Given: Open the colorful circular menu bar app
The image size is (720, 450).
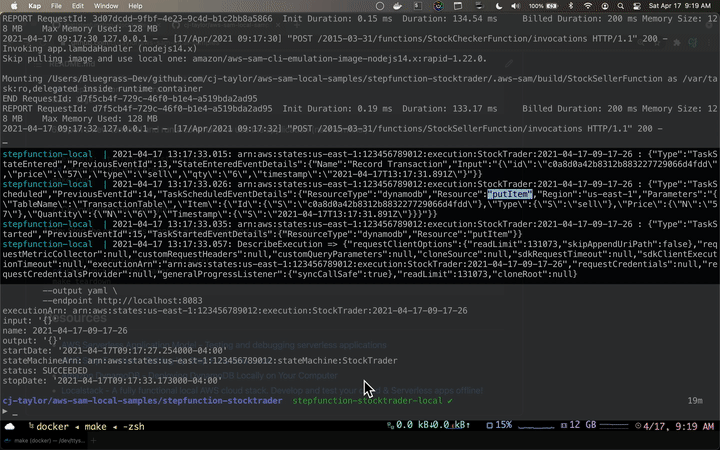Looking at the screenshot, I should [439, 6].
